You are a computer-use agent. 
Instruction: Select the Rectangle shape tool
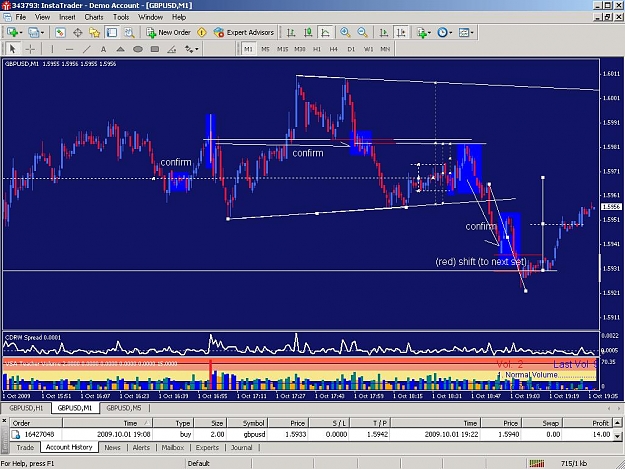coord(155,49)
